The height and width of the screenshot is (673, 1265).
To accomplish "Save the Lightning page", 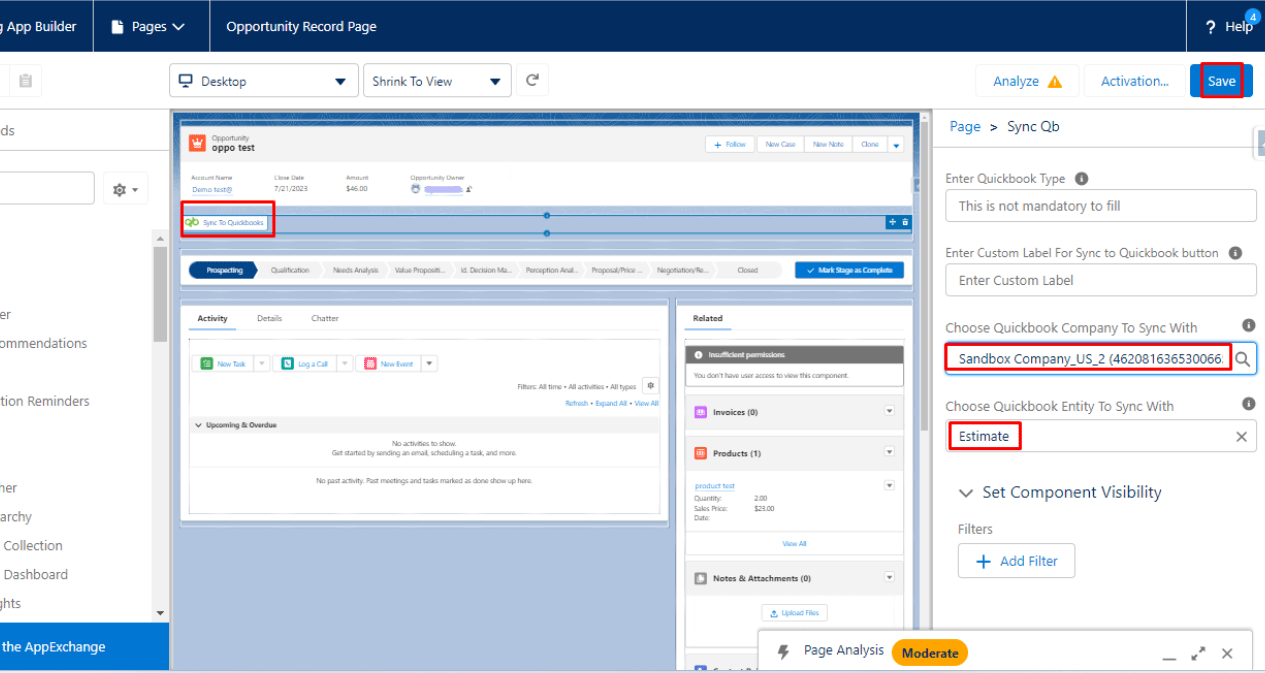I will pos(1221,81).
